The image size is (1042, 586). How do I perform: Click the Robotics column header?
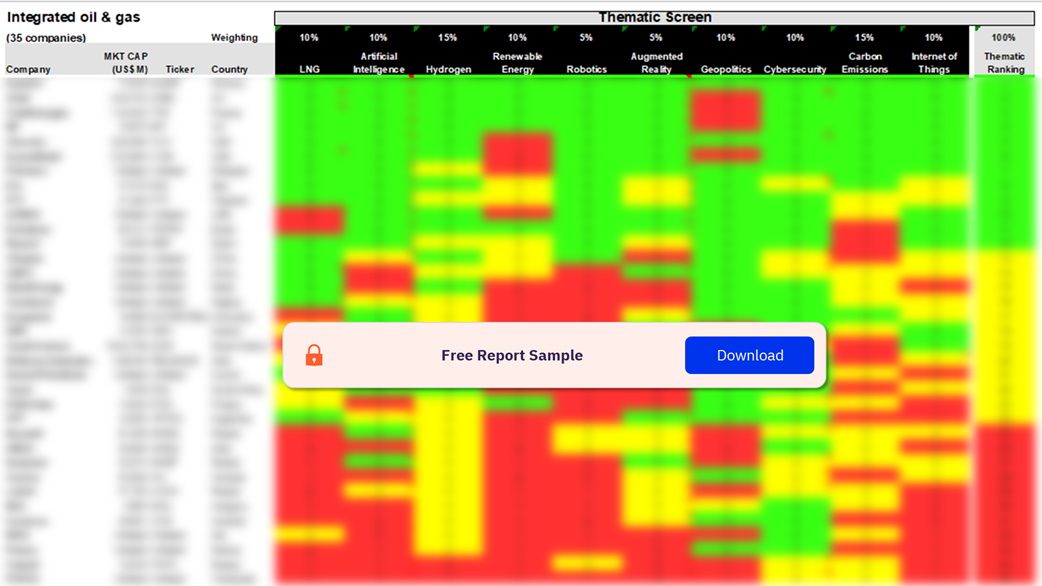coord(586,69)
